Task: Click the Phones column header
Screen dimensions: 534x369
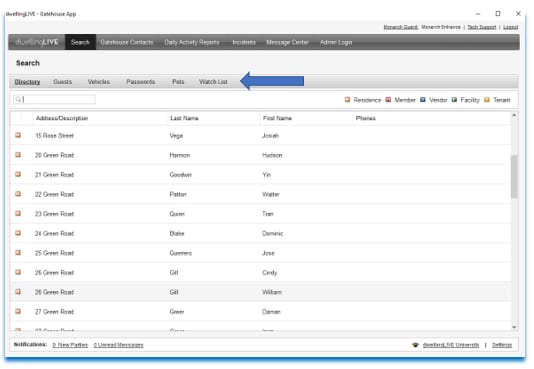Action: tap(365, 118)
